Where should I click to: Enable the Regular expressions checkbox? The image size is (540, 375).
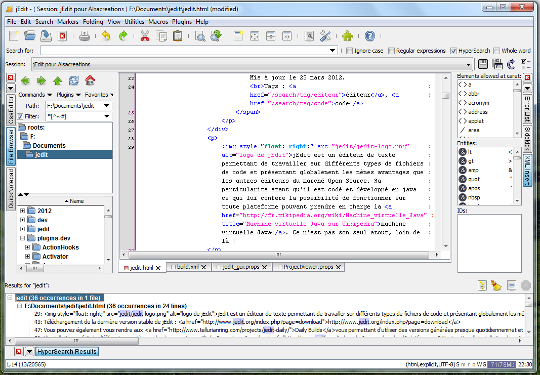tap(391, 51)
